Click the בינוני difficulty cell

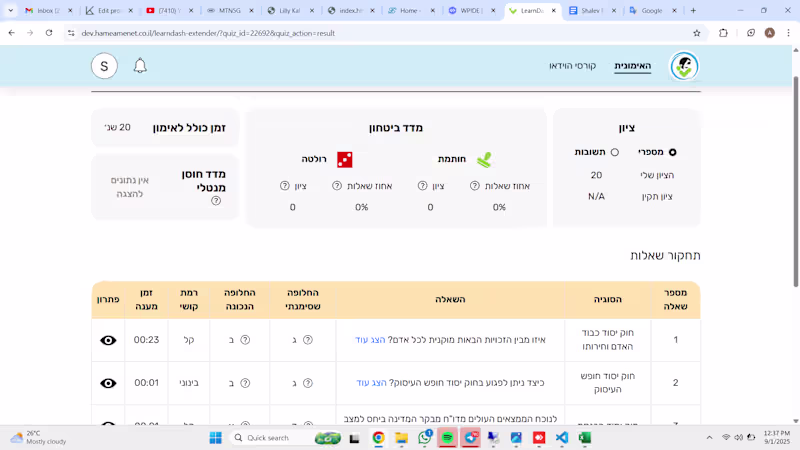pyautogui.click(x=189, y=383)
